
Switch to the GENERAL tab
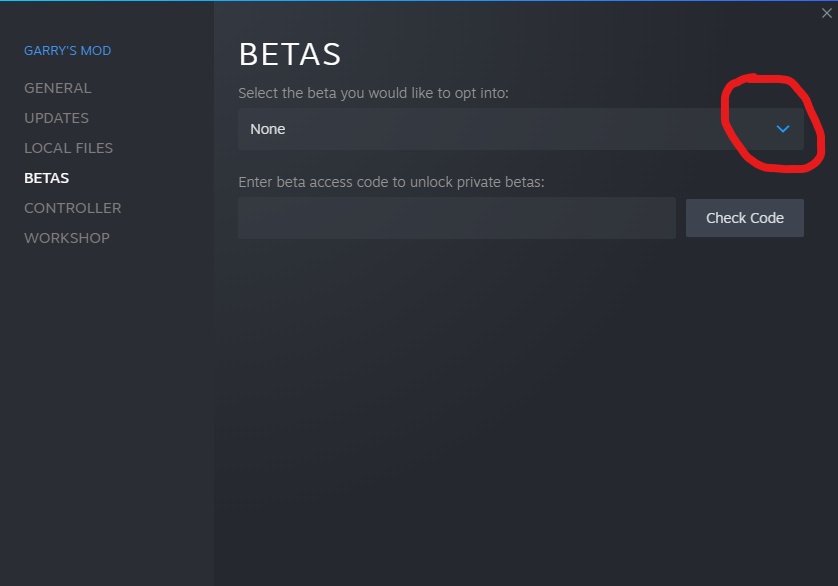[57, 88]
